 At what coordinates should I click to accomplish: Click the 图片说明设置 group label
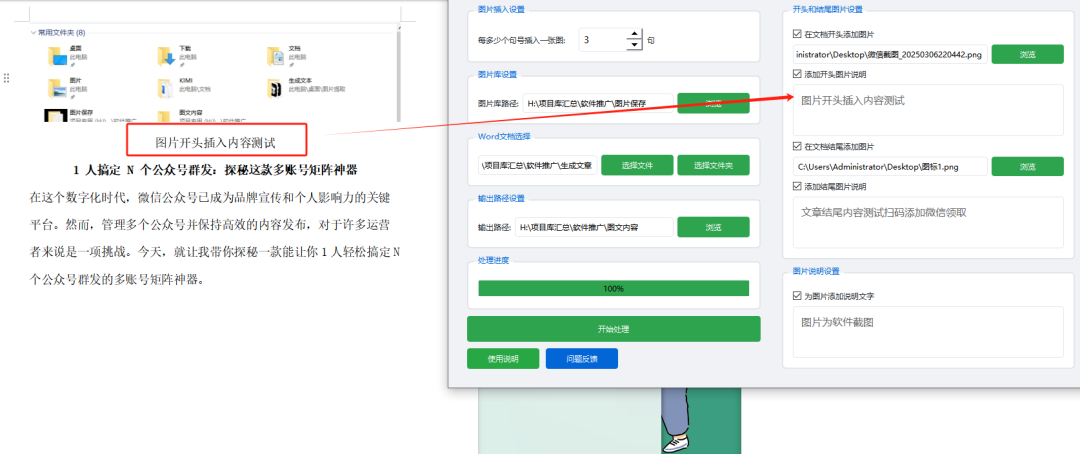tap(816, 271)
